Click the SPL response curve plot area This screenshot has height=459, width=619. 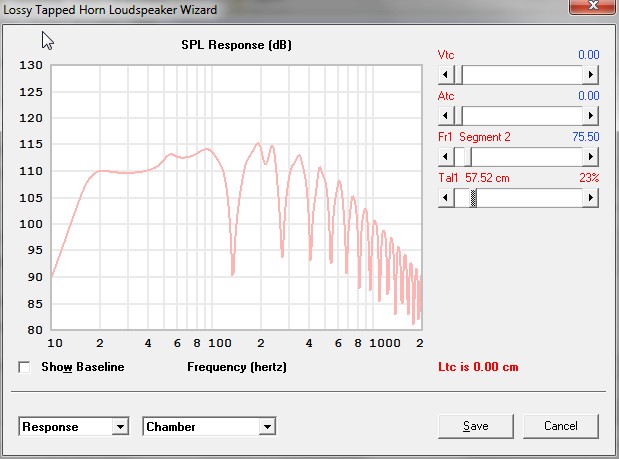[x=237, y=197]
